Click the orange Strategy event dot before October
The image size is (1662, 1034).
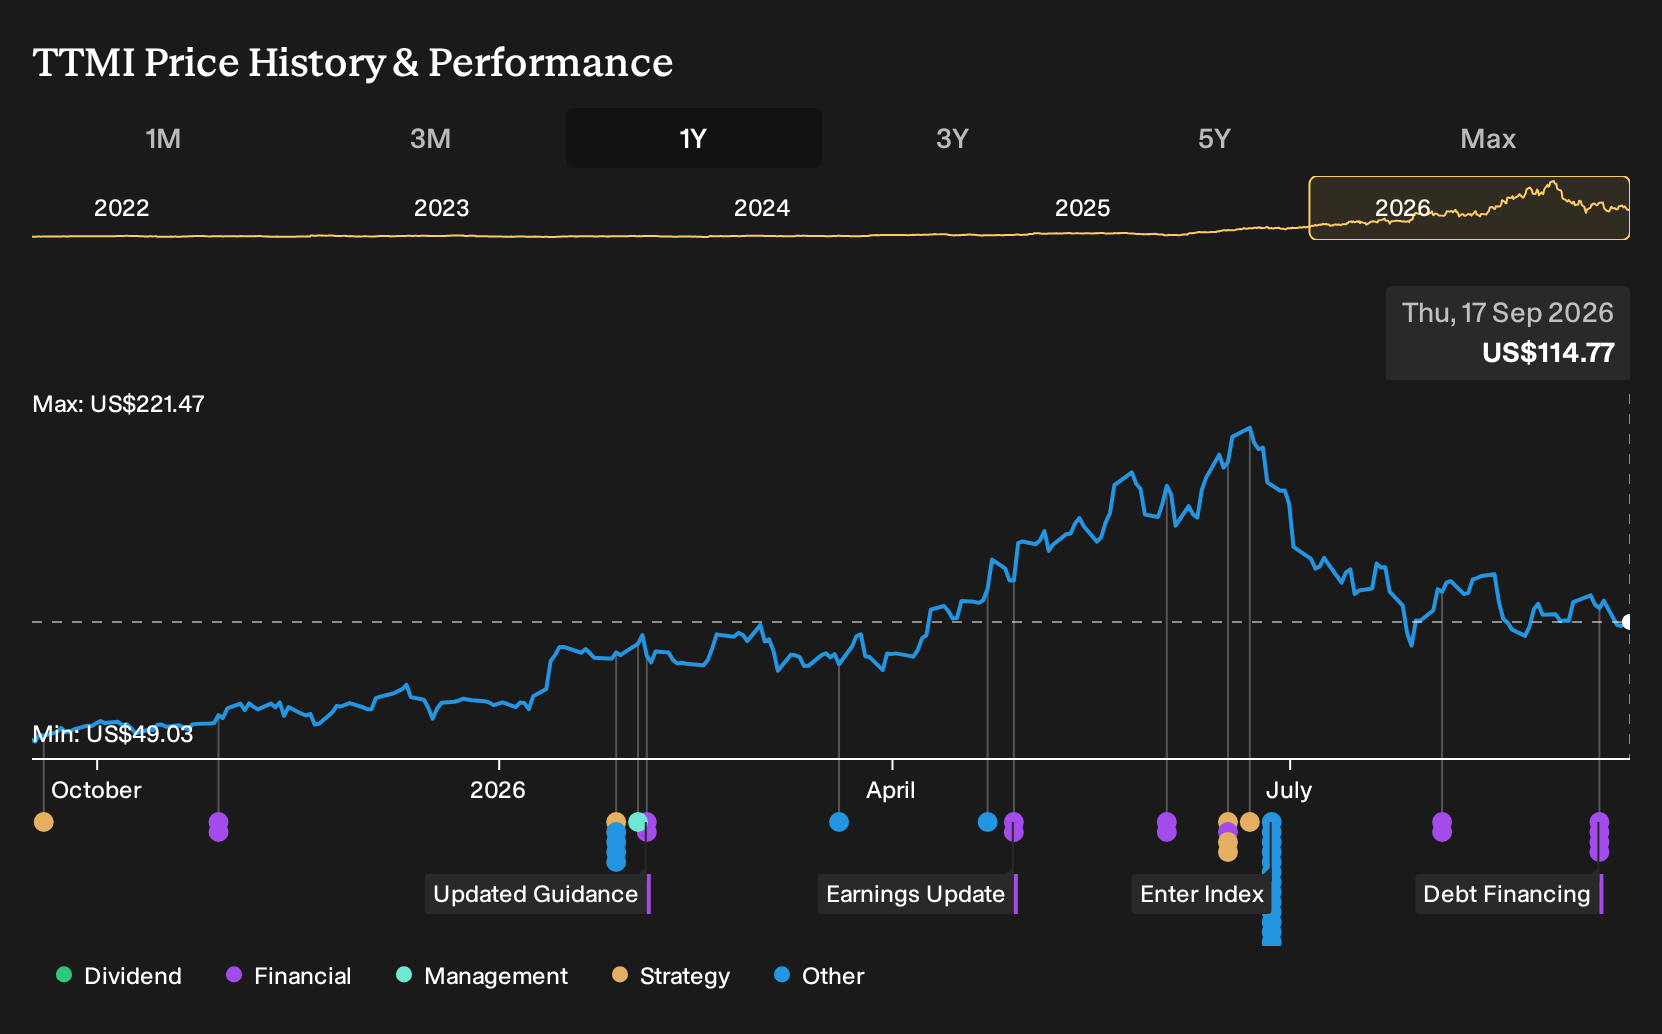pos(43,822)
